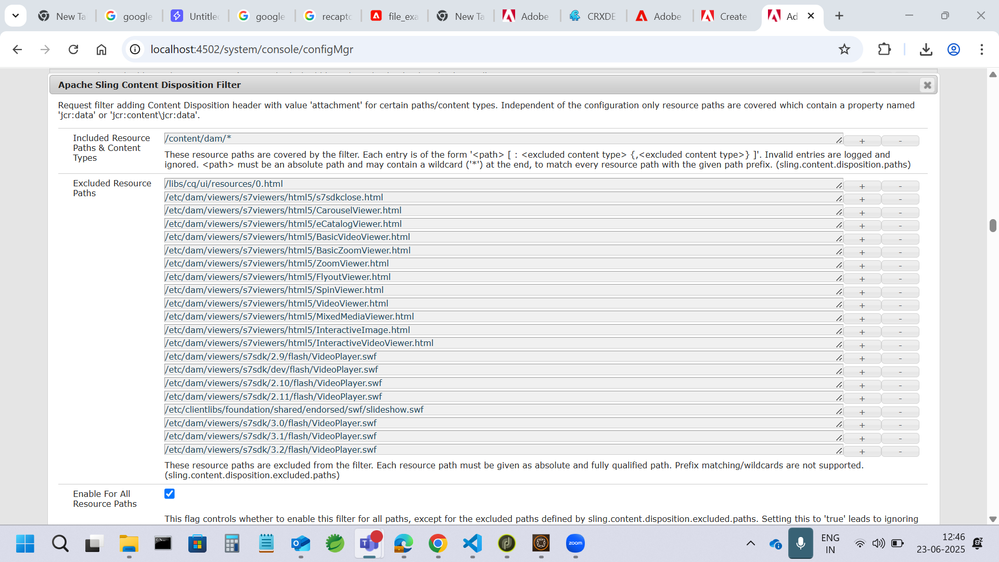Add entry after /content/dam/* path
Image resolution: width=999 pixels, height=562 pixels.
[862, 141]
